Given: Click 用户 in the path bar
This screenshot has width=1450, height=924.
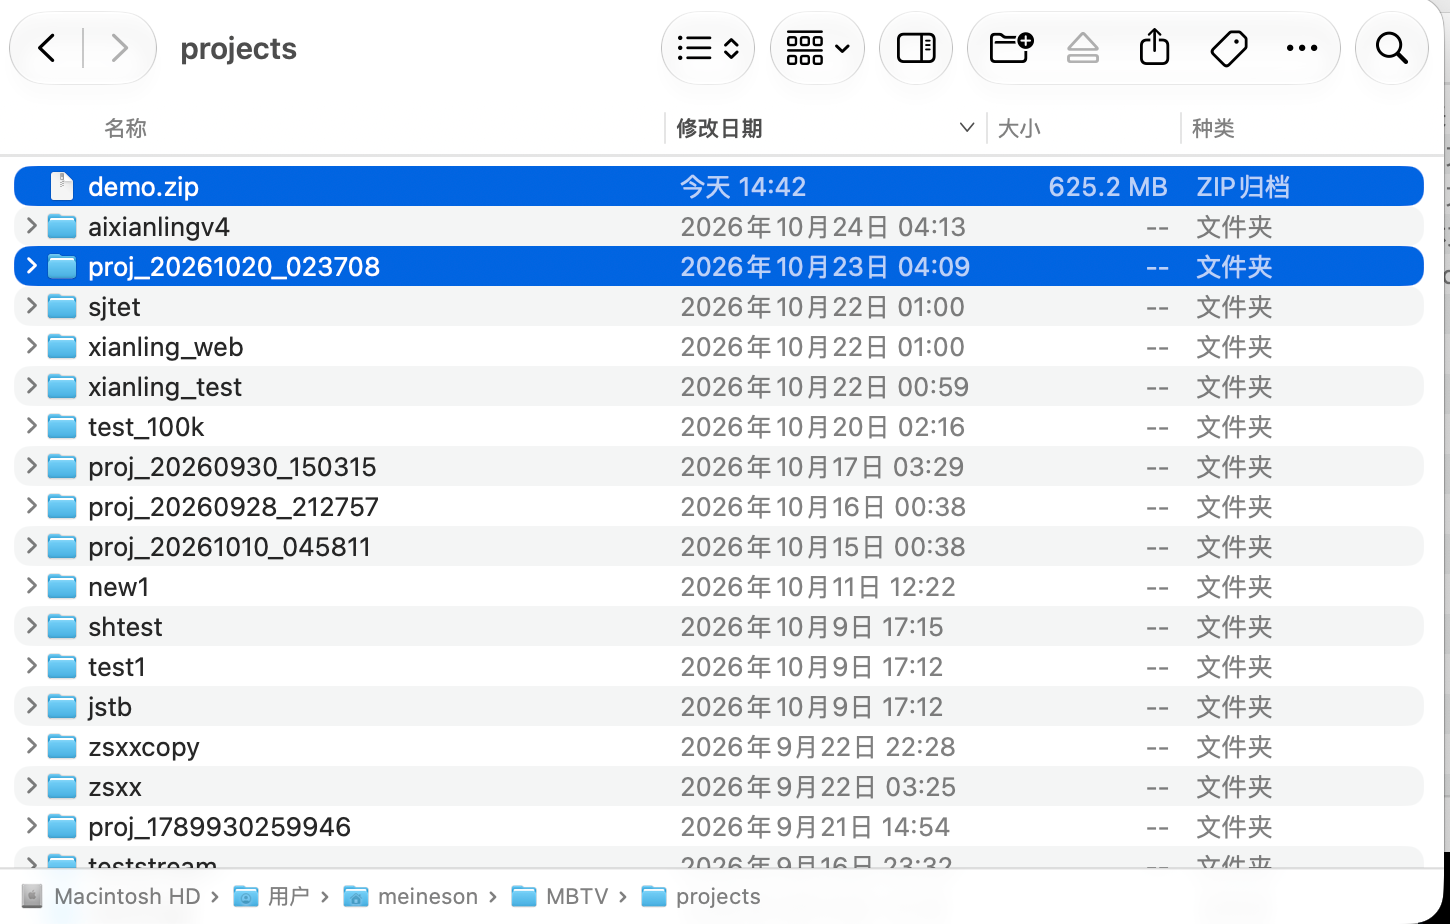Looking at the screenshot, I should pyautogui.click(x=288, y=896).
